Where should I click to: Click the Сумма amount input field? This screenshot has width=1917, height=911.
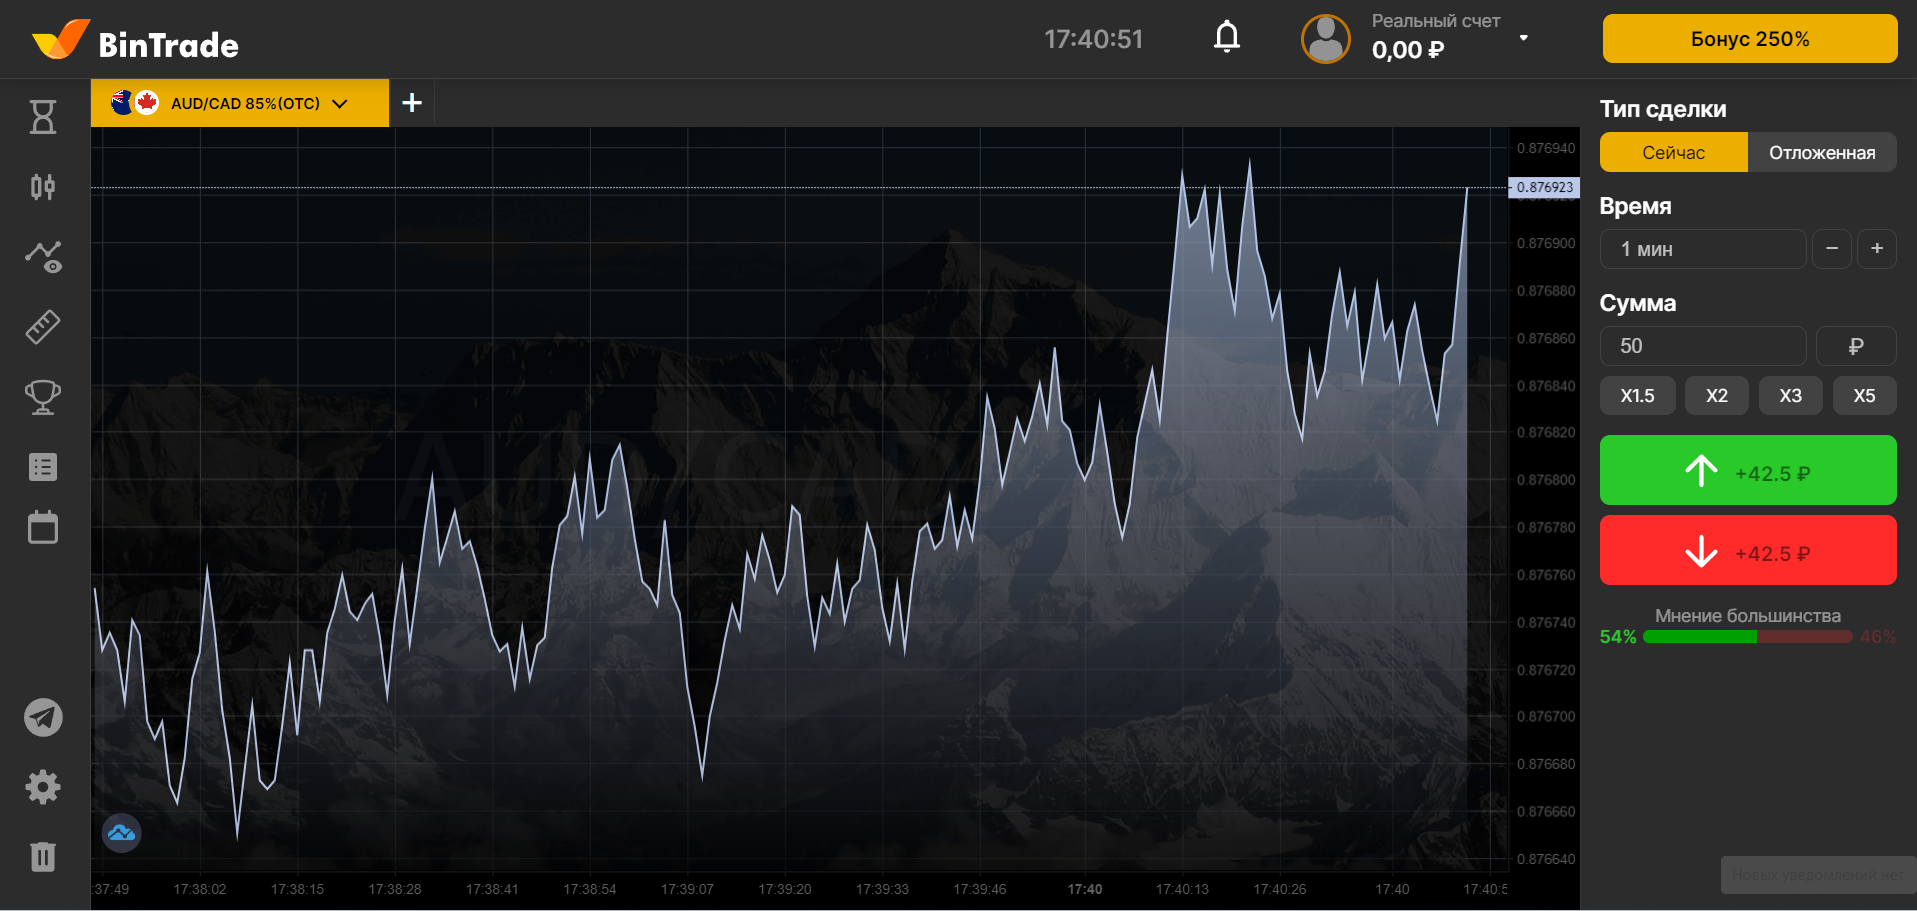(x=1702, y=346)
